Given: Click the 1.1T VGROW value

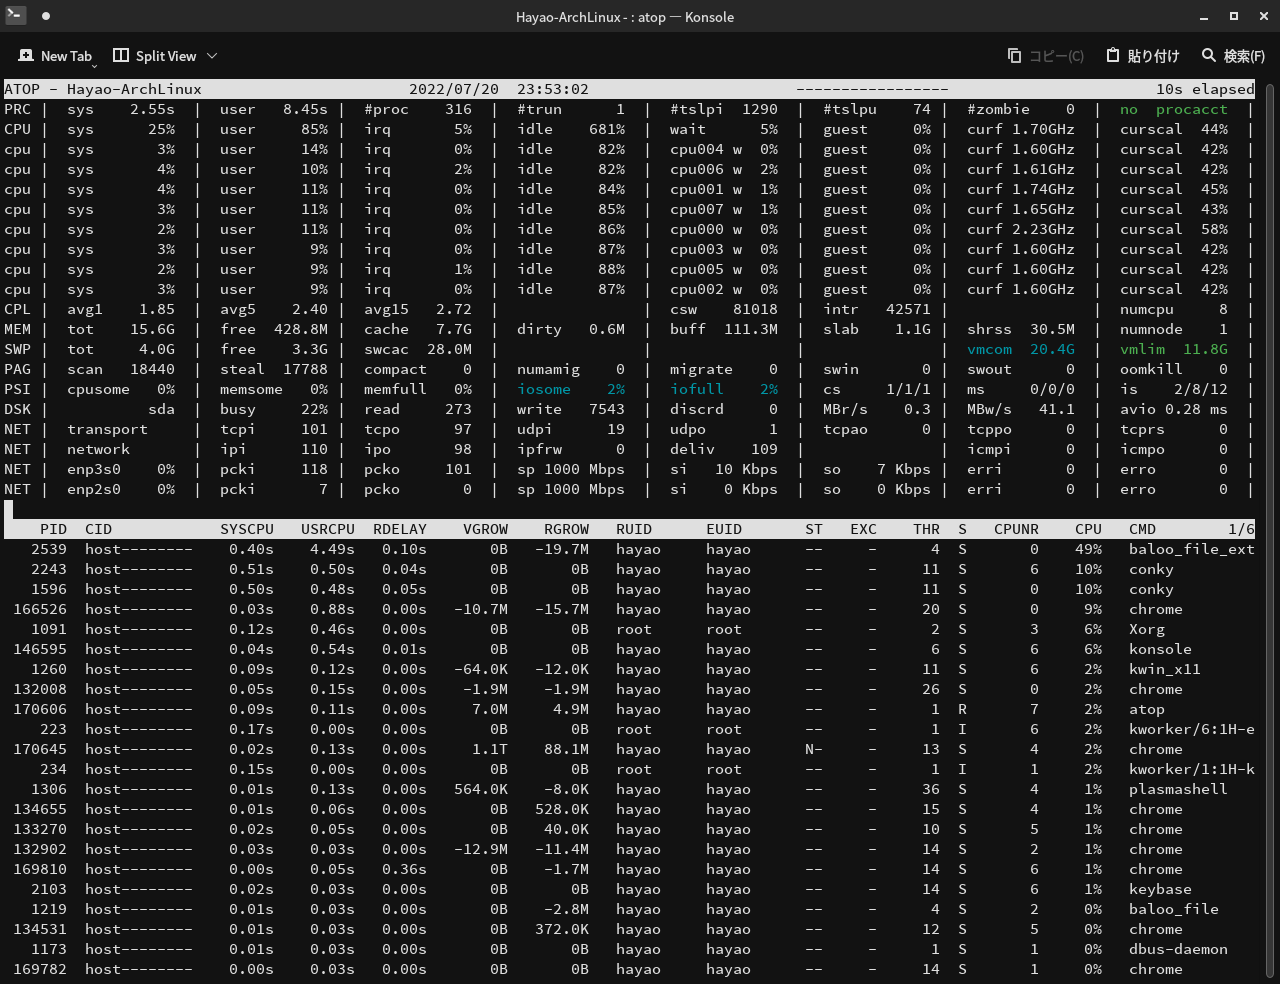Looking at the screenshot, I should 490,749.
